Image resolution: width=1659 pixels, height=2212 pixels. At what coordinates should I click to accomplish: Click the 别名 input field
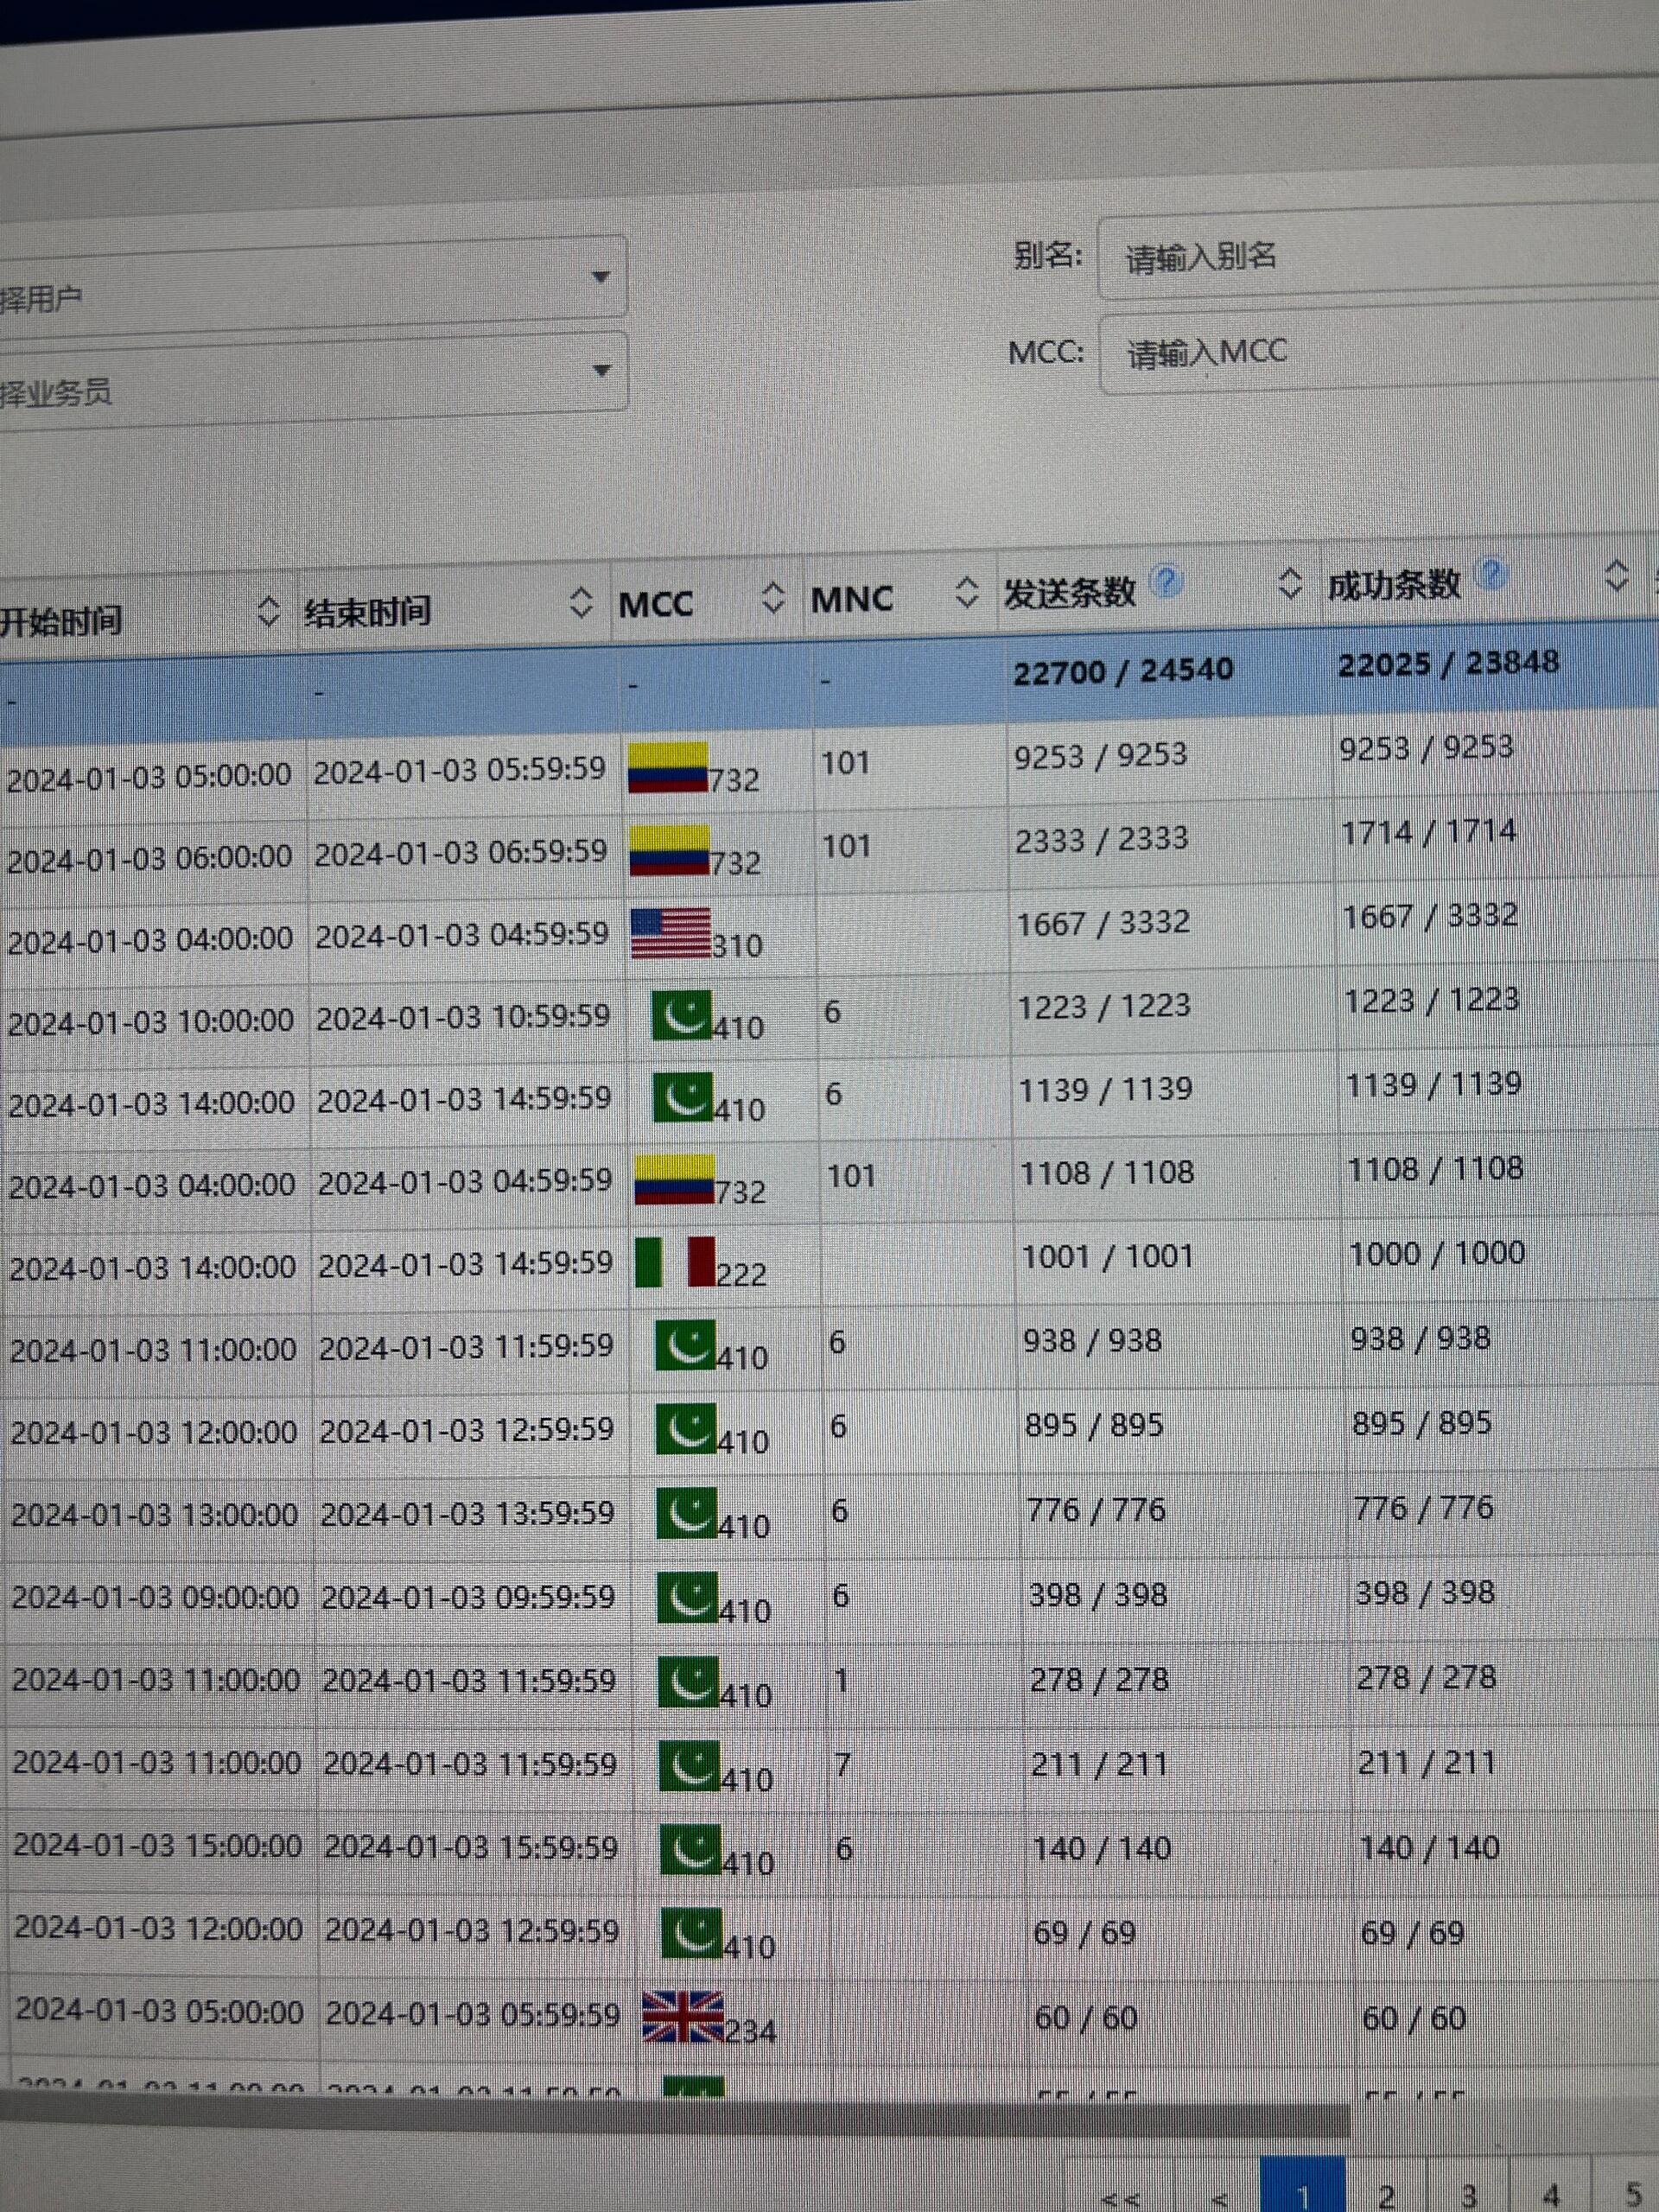point(1380,255)
